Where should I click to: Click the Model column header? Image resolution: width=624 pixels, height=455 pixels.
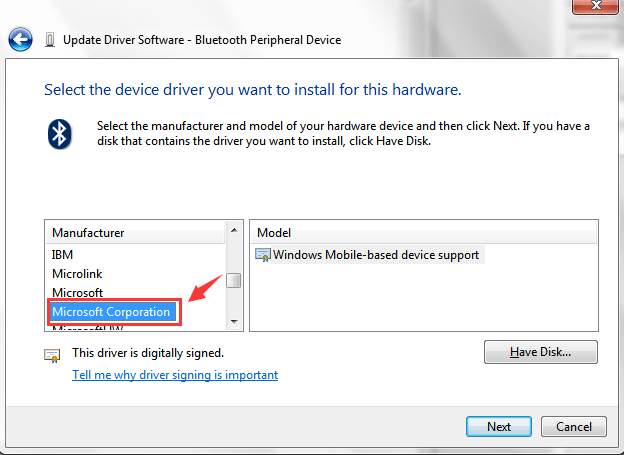pyautogui.click(x=424, y=232)
